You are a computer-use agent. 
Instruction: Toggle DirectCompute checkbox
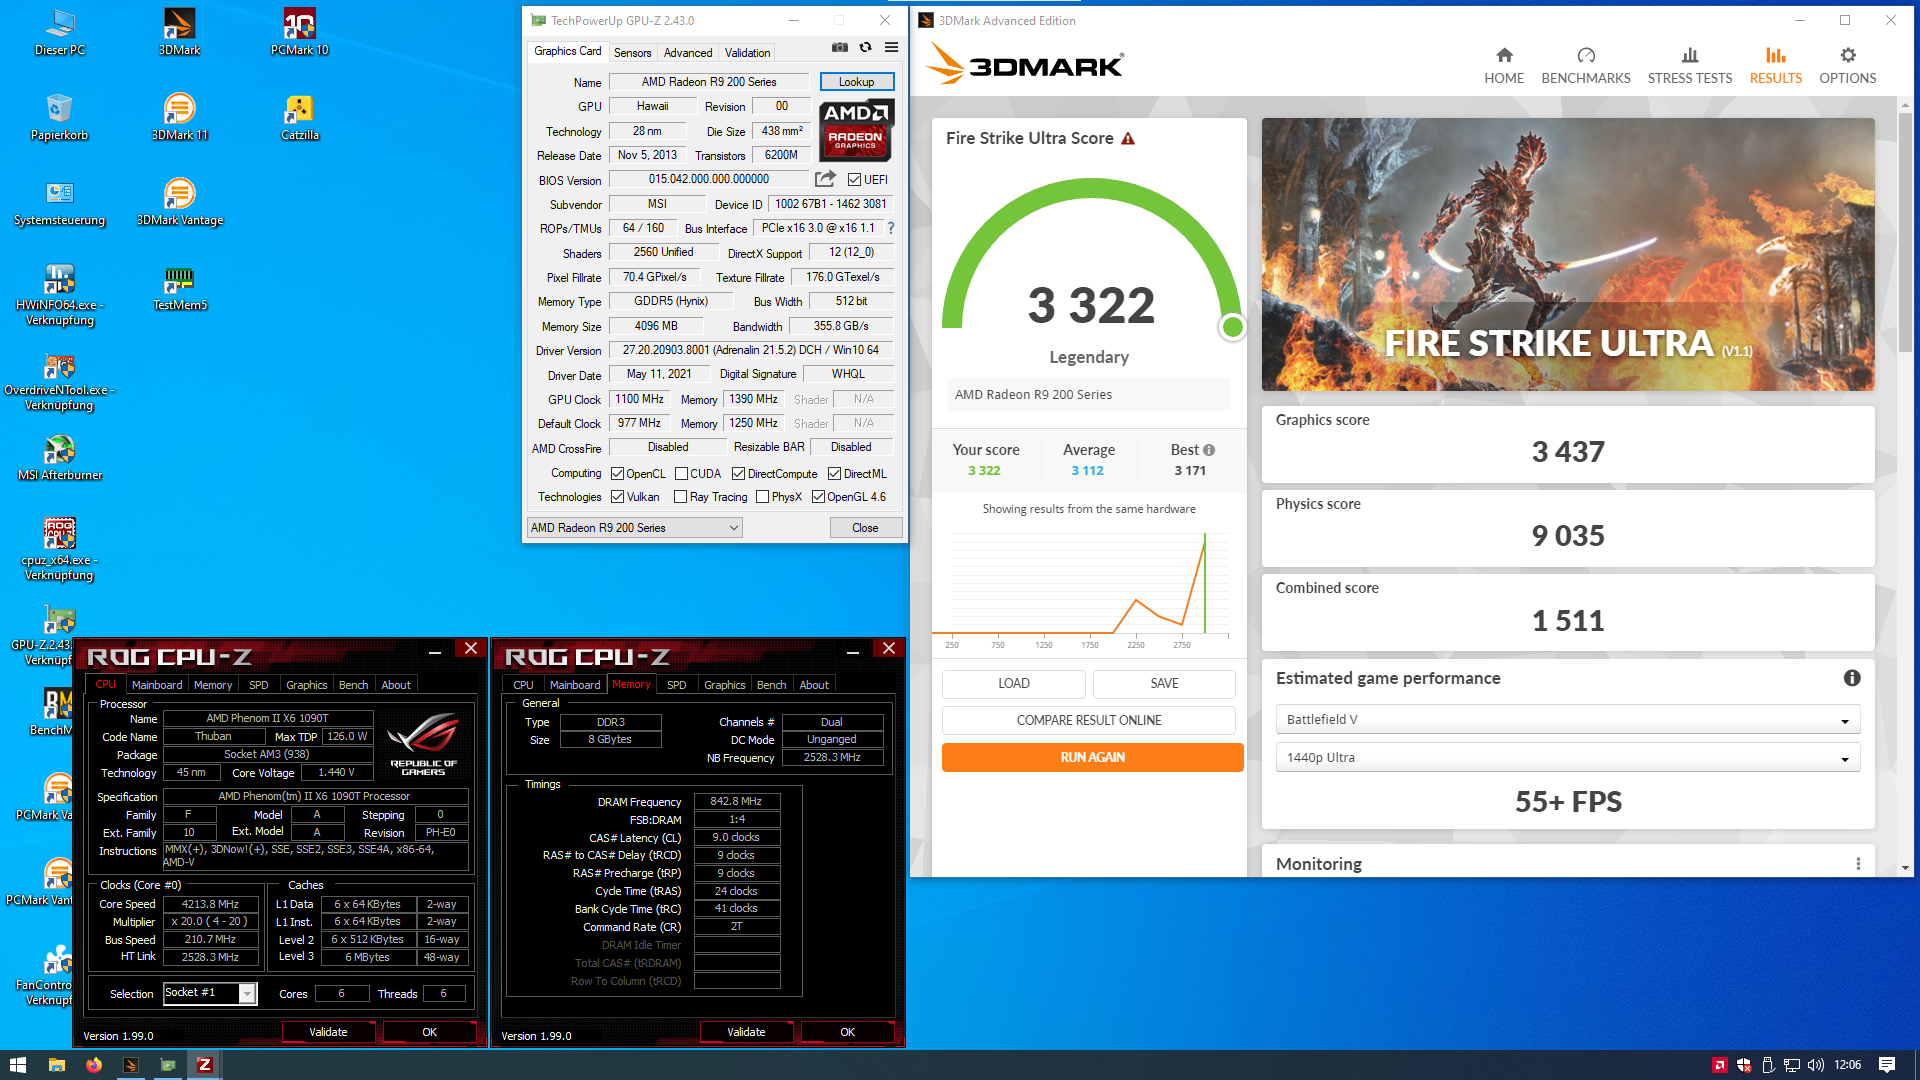click(738, 474)
